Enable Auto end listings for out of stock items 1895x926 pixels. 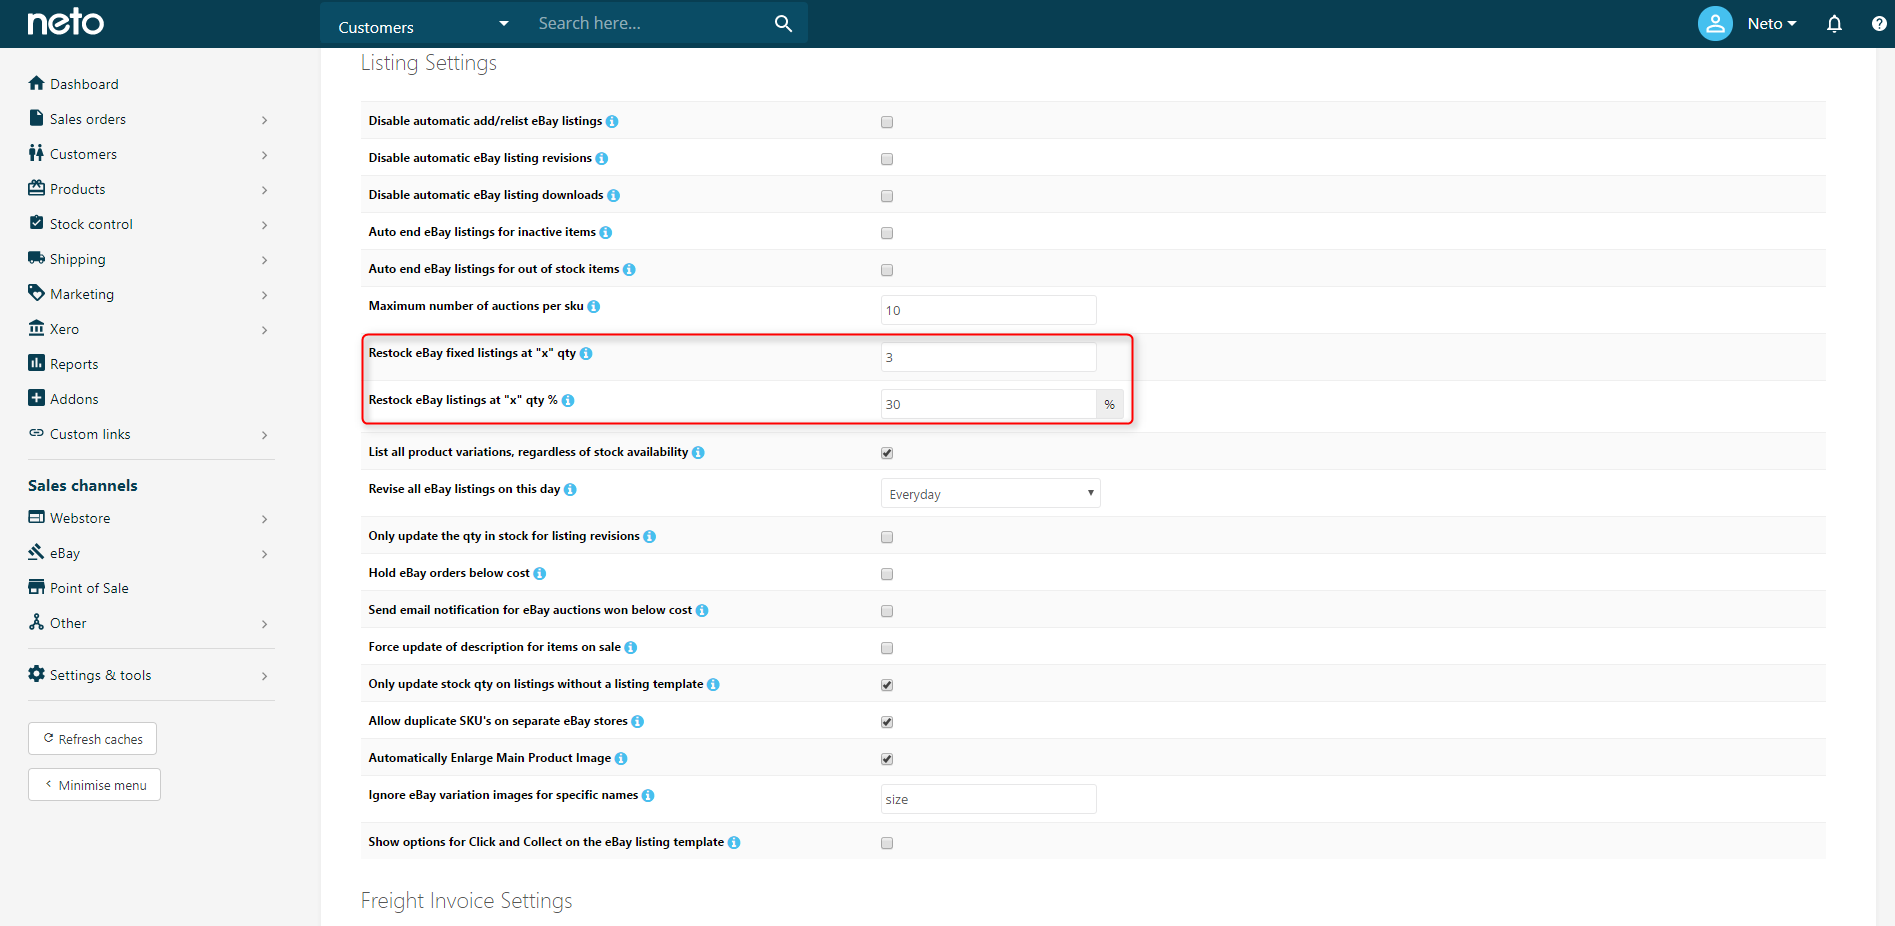coord(887,270)
